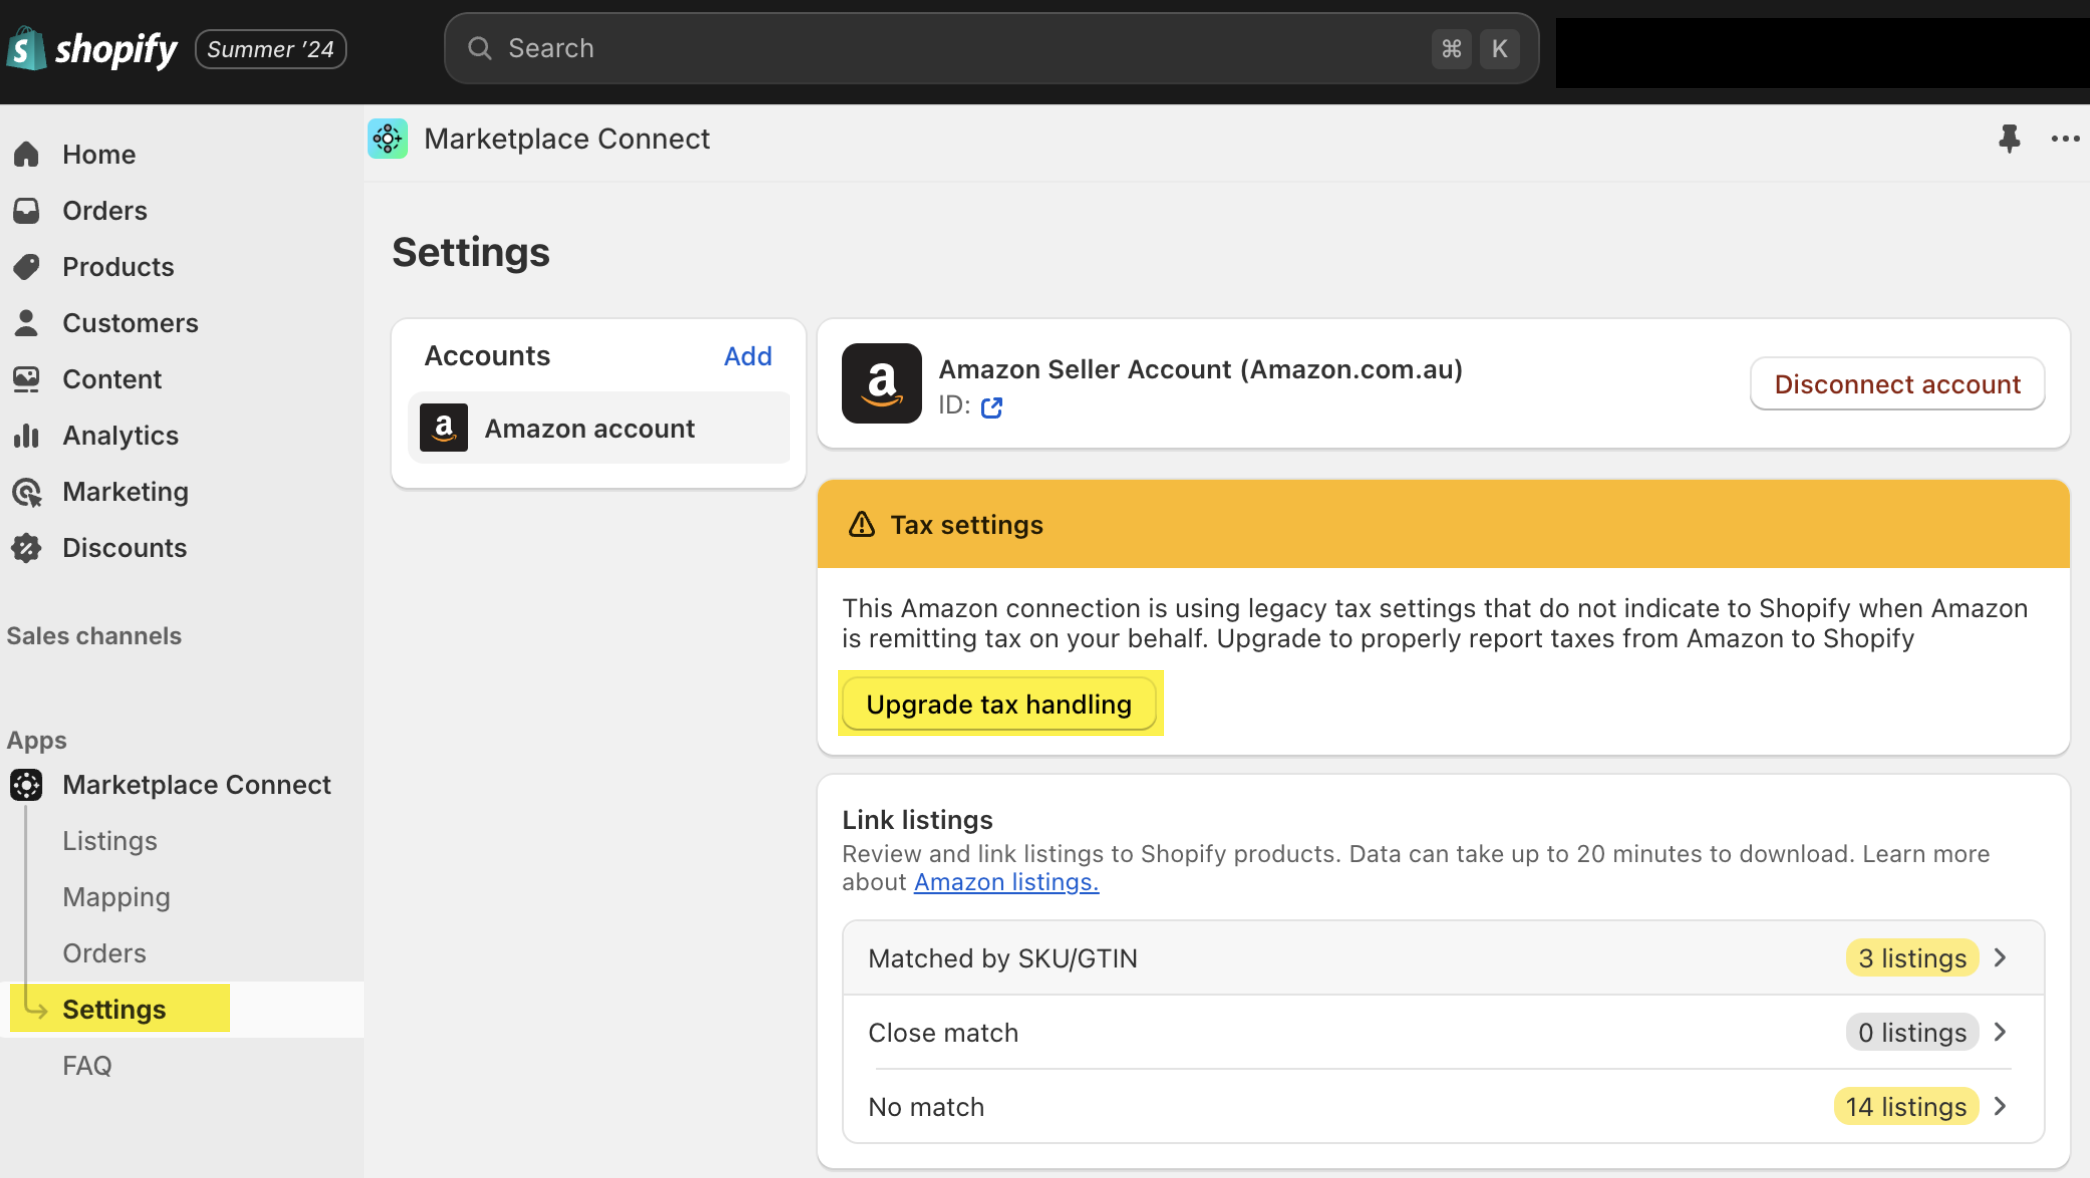
Task: Click the Marketplace Connect header icon
Action: pos(388,139)
